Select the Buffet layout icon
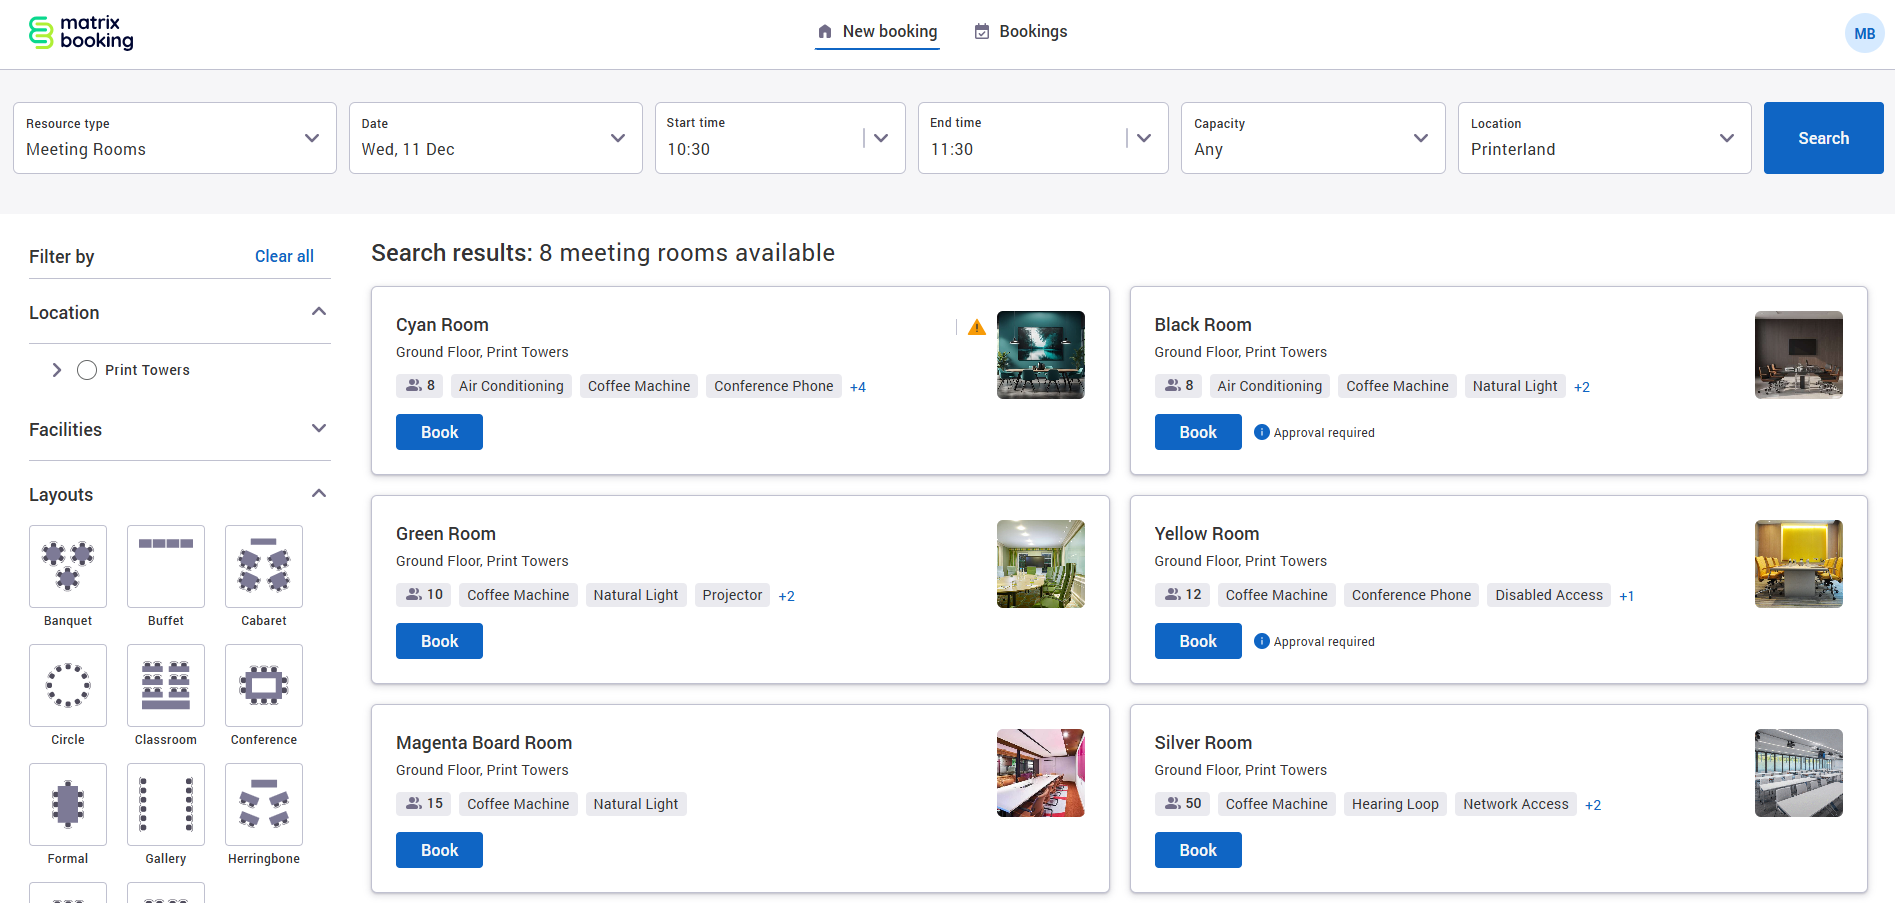1895x903 pixels. click(x=166, y=566)
